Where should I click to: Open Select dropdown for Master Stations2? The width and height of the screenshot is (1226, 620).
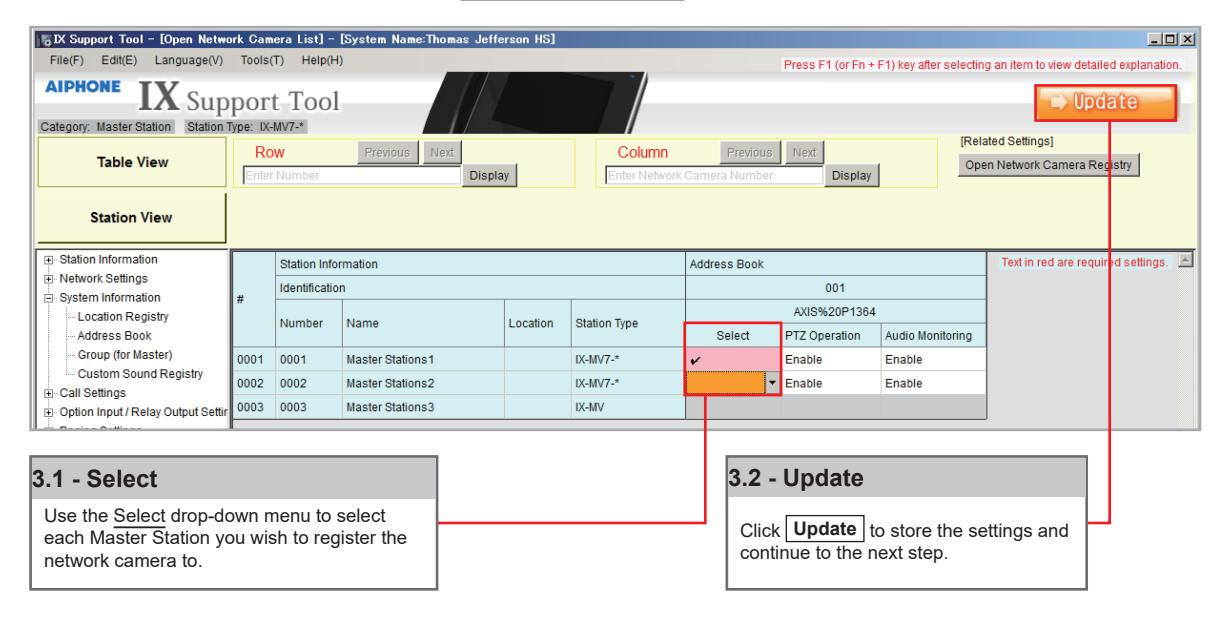coord(773,384)
